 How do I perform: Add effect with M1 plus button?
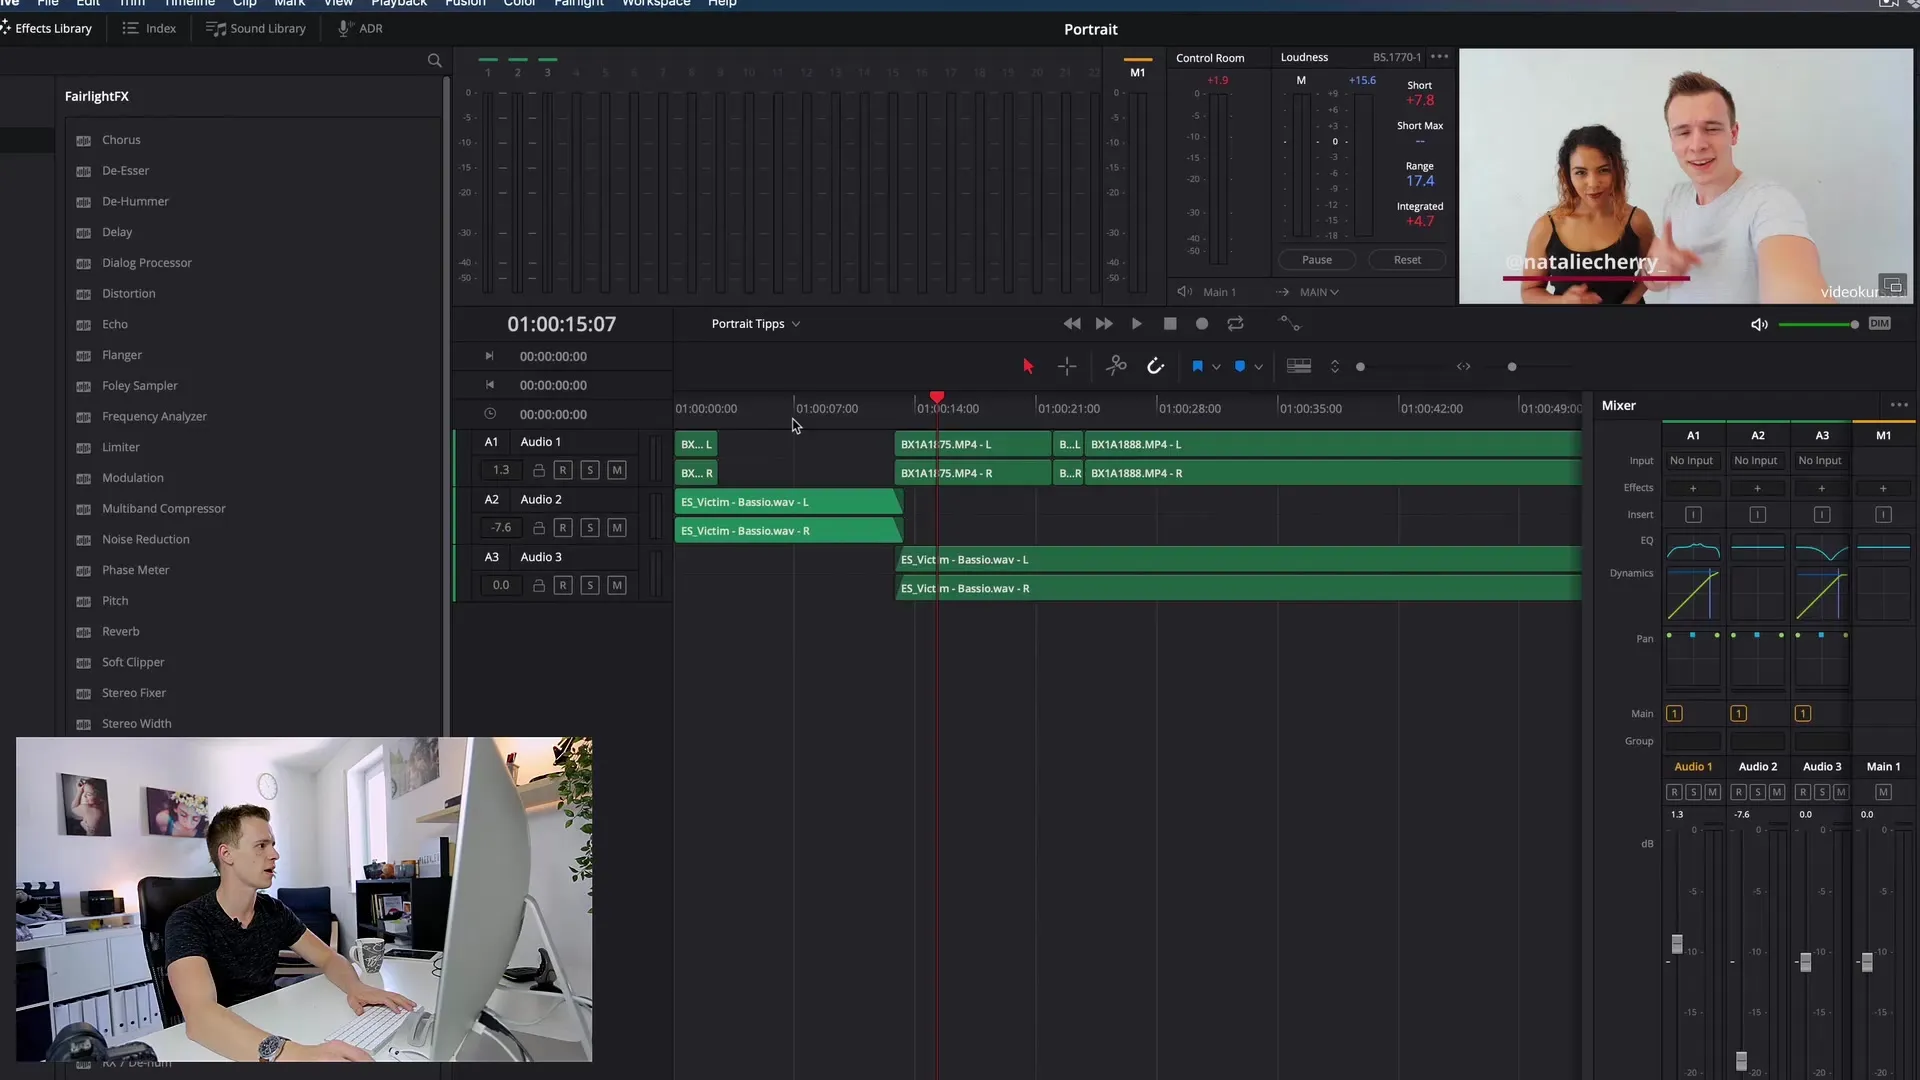(1883, 488)
